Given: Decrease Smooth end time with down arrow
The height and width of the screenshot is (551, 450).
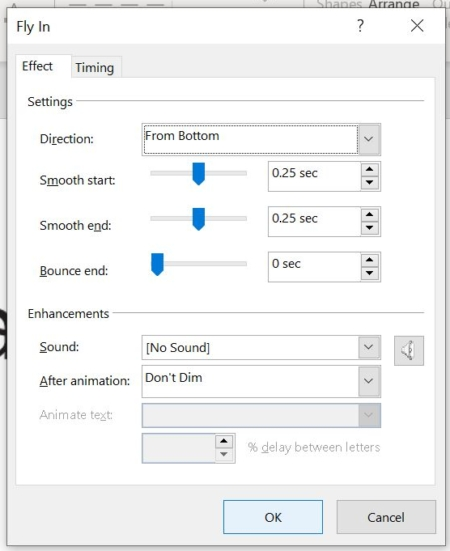Looking at the screenshot, I should [369, 228].
